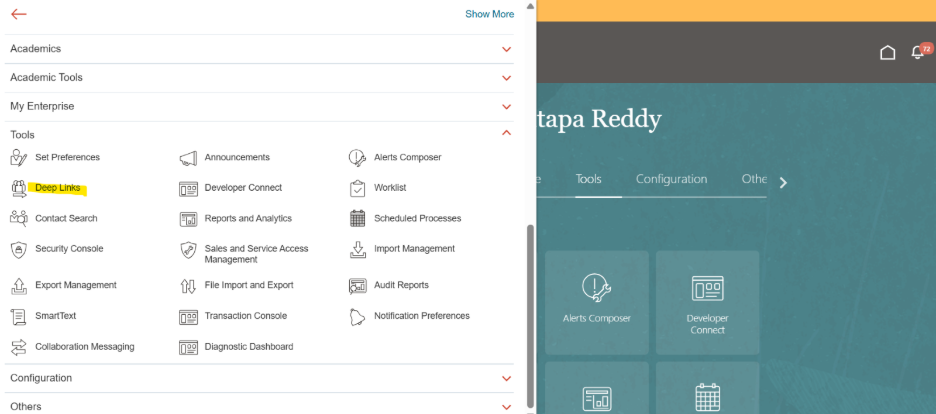936x414 pixels.
Task: Open the Transaction Console icon
Action: click(x=188, y=317)
